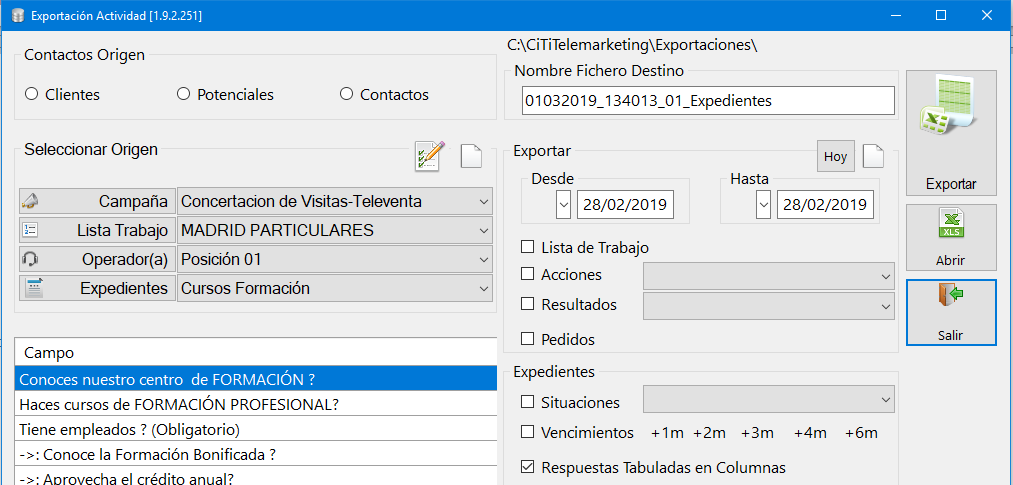Image resolution: width=1013 pixels, height=485 pixels.
Task: Click the Hasta date field 28/02/2019
Action: [x=825, y=205]
